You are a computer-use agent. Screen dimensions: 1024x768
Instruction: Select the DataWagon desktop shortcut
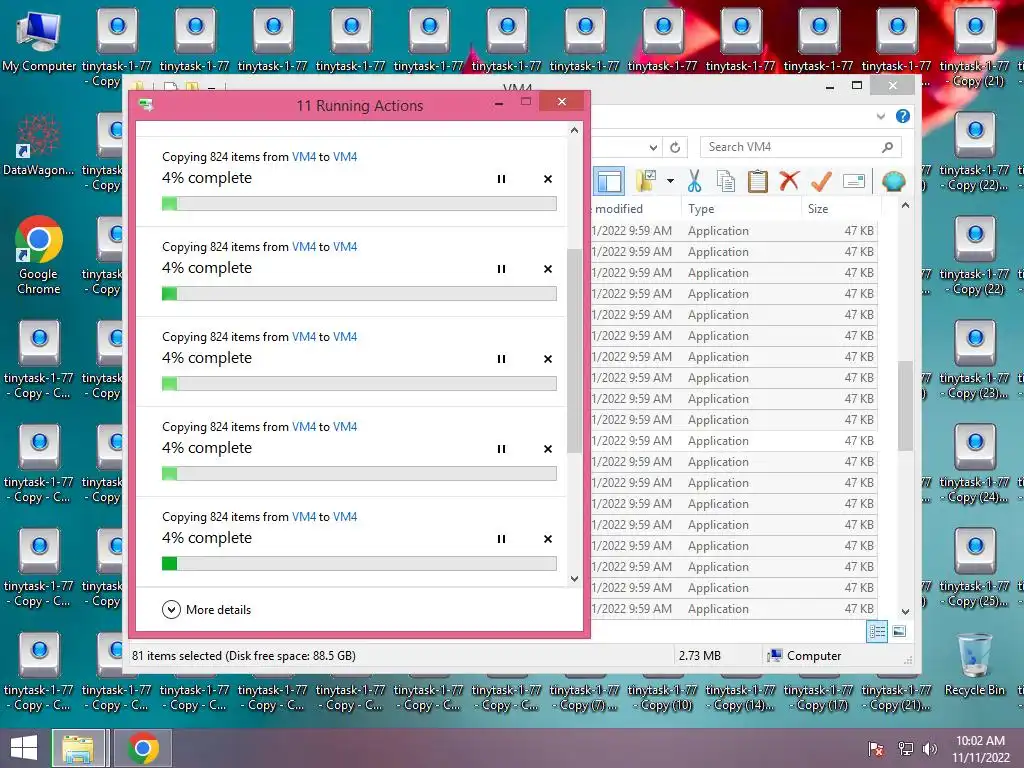coord(39,144)
